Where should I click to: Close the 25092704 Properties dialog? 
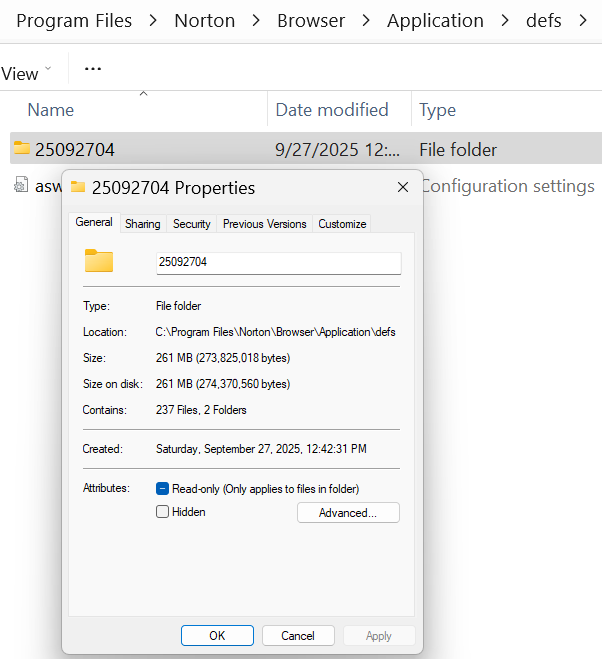pos(403,187)
